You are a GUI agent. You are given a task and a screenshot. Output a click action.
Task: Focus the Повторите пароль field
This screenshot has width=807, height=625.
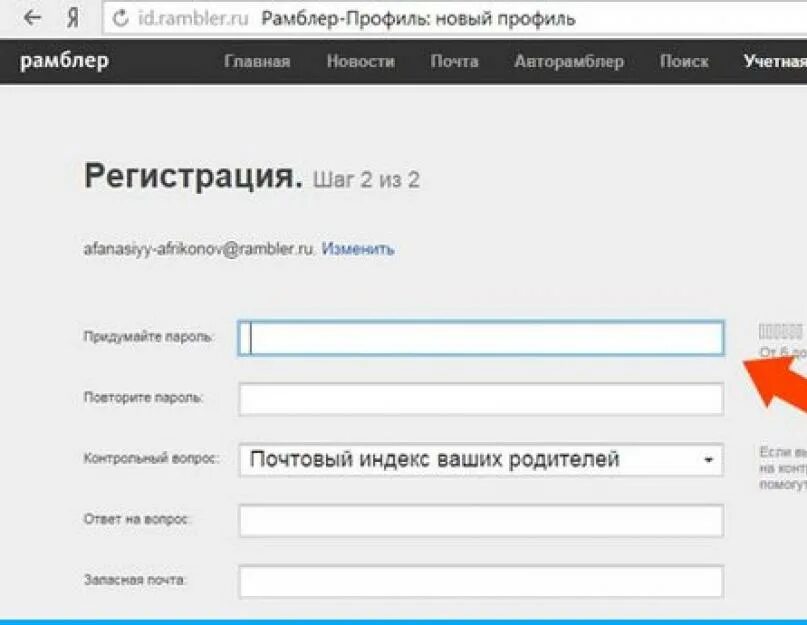click(481, 399)
